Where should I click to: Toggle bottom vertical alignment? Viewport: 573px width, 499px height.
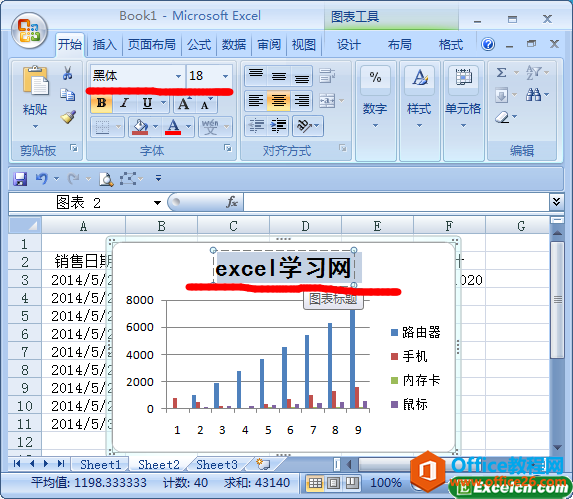[x=301, y=75]
